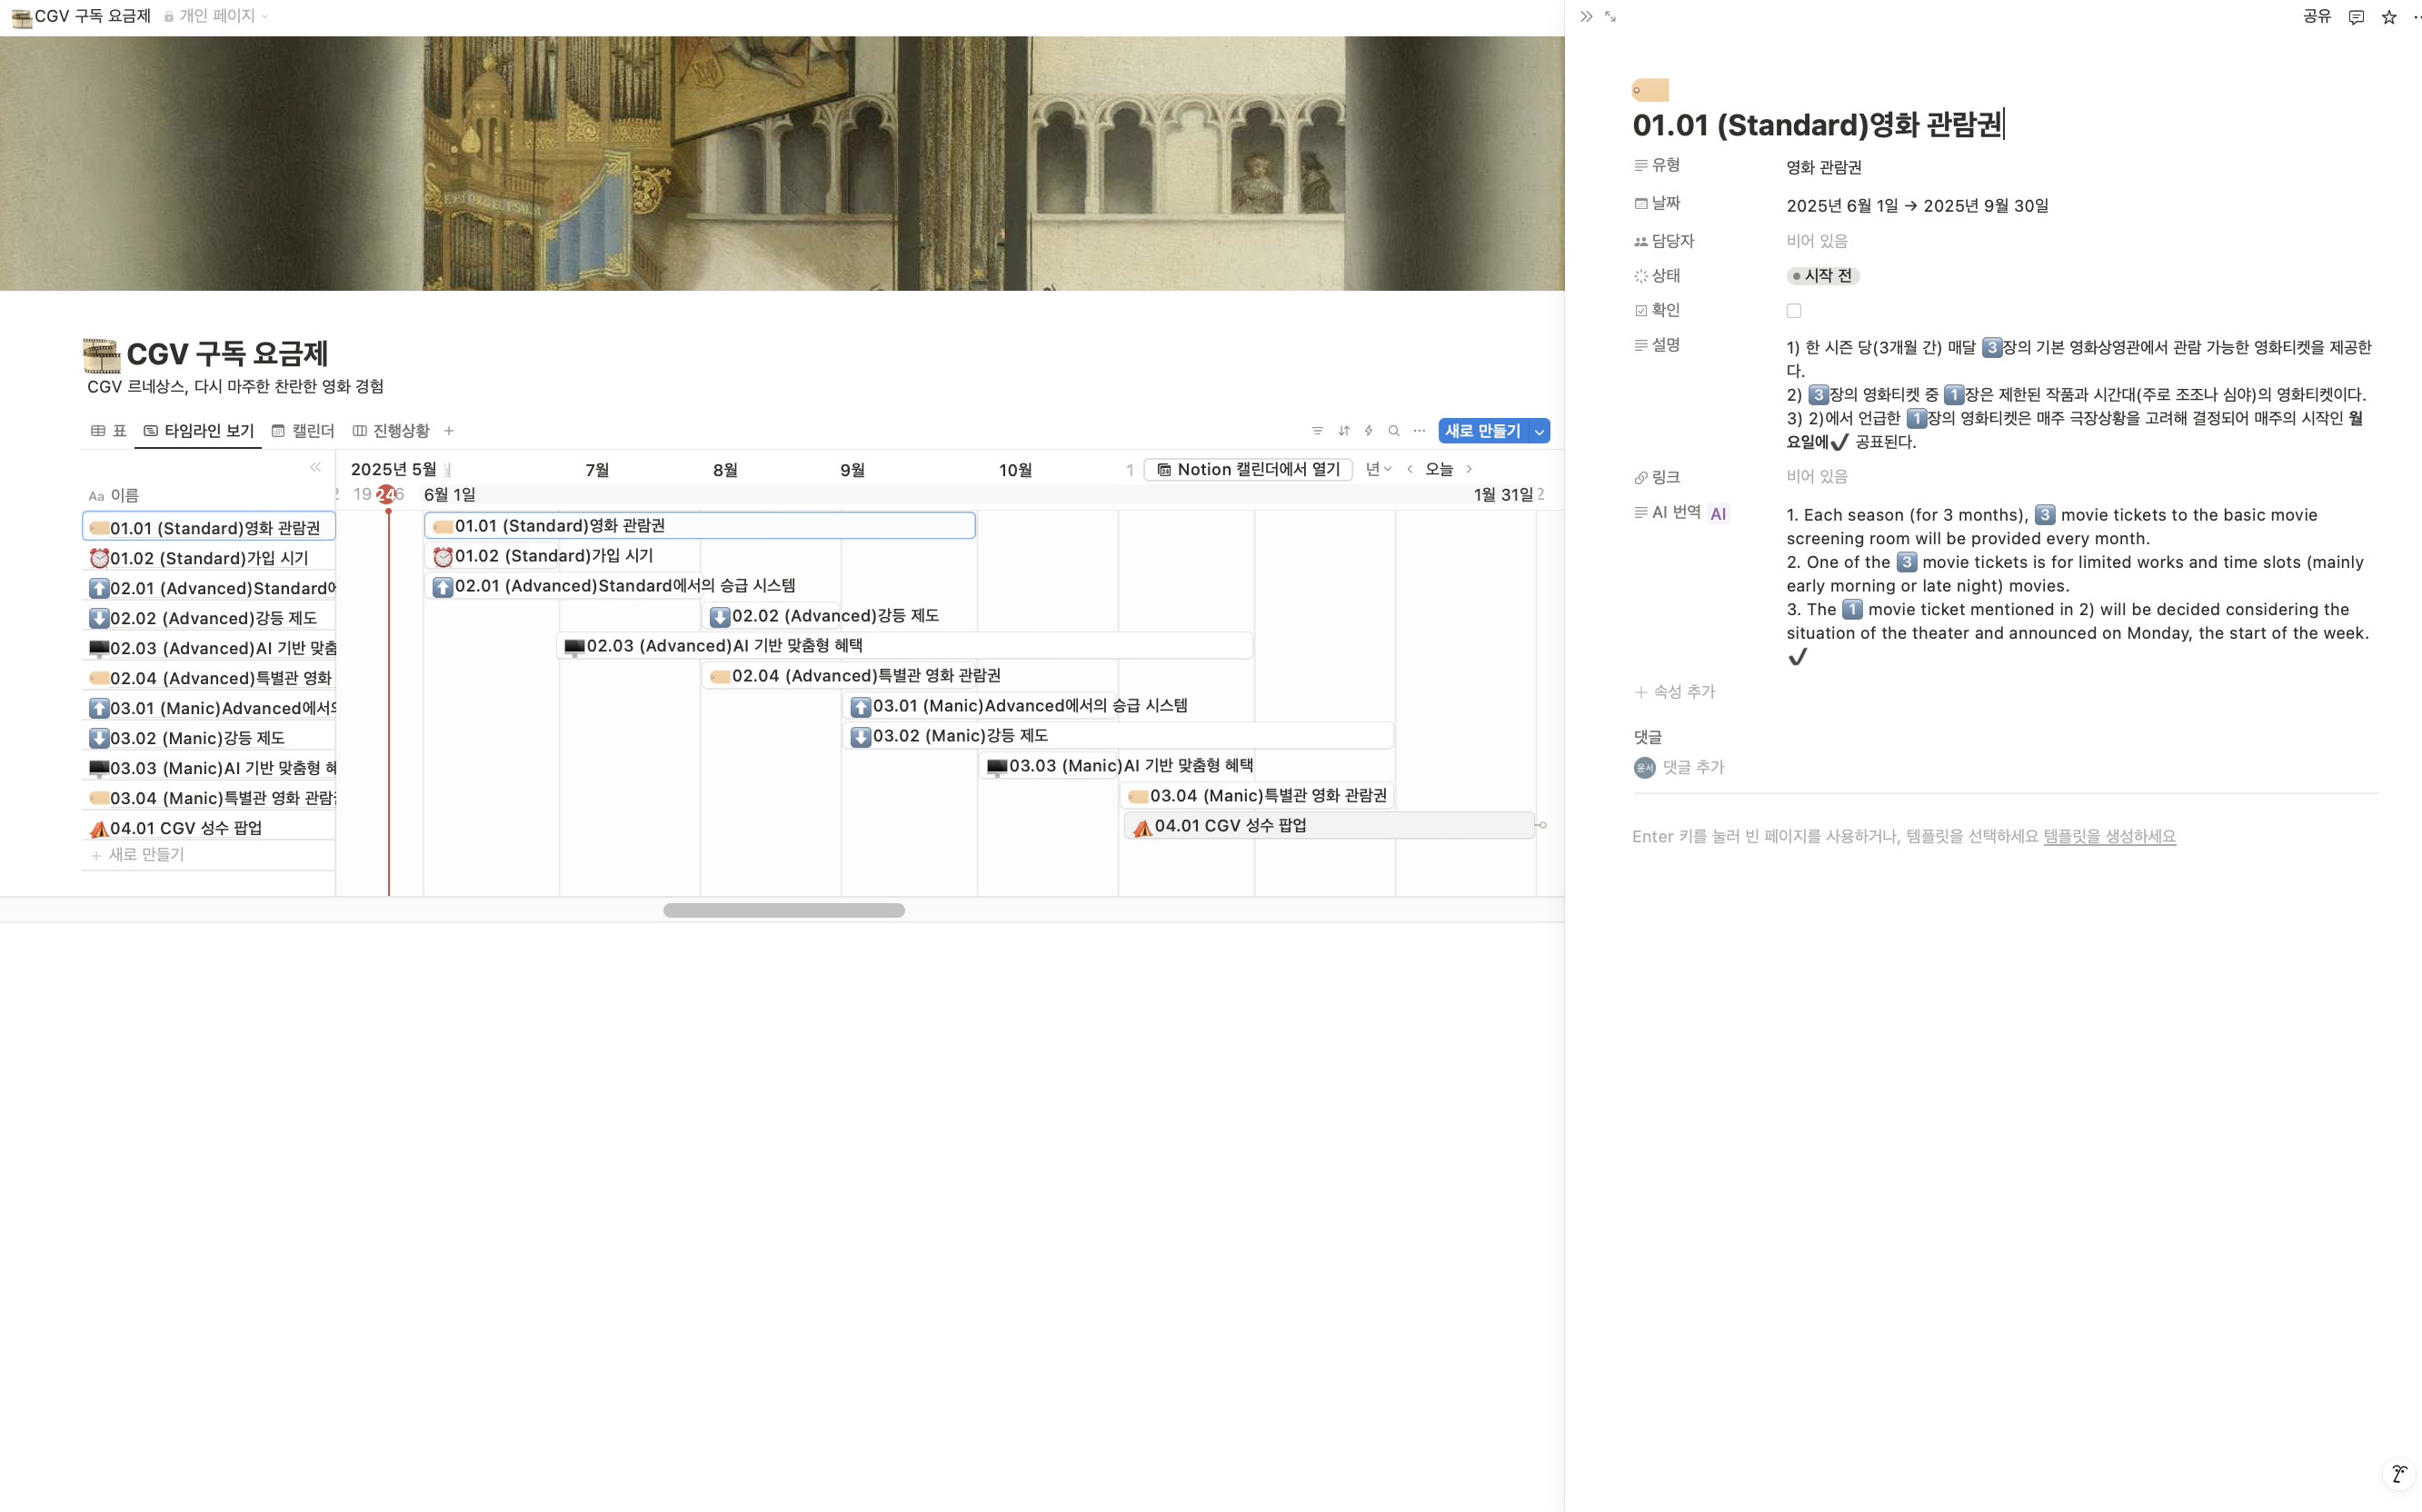The image size is (2422, 1512).
Task: Click the 이름 column header
Action: pos(114,495)
